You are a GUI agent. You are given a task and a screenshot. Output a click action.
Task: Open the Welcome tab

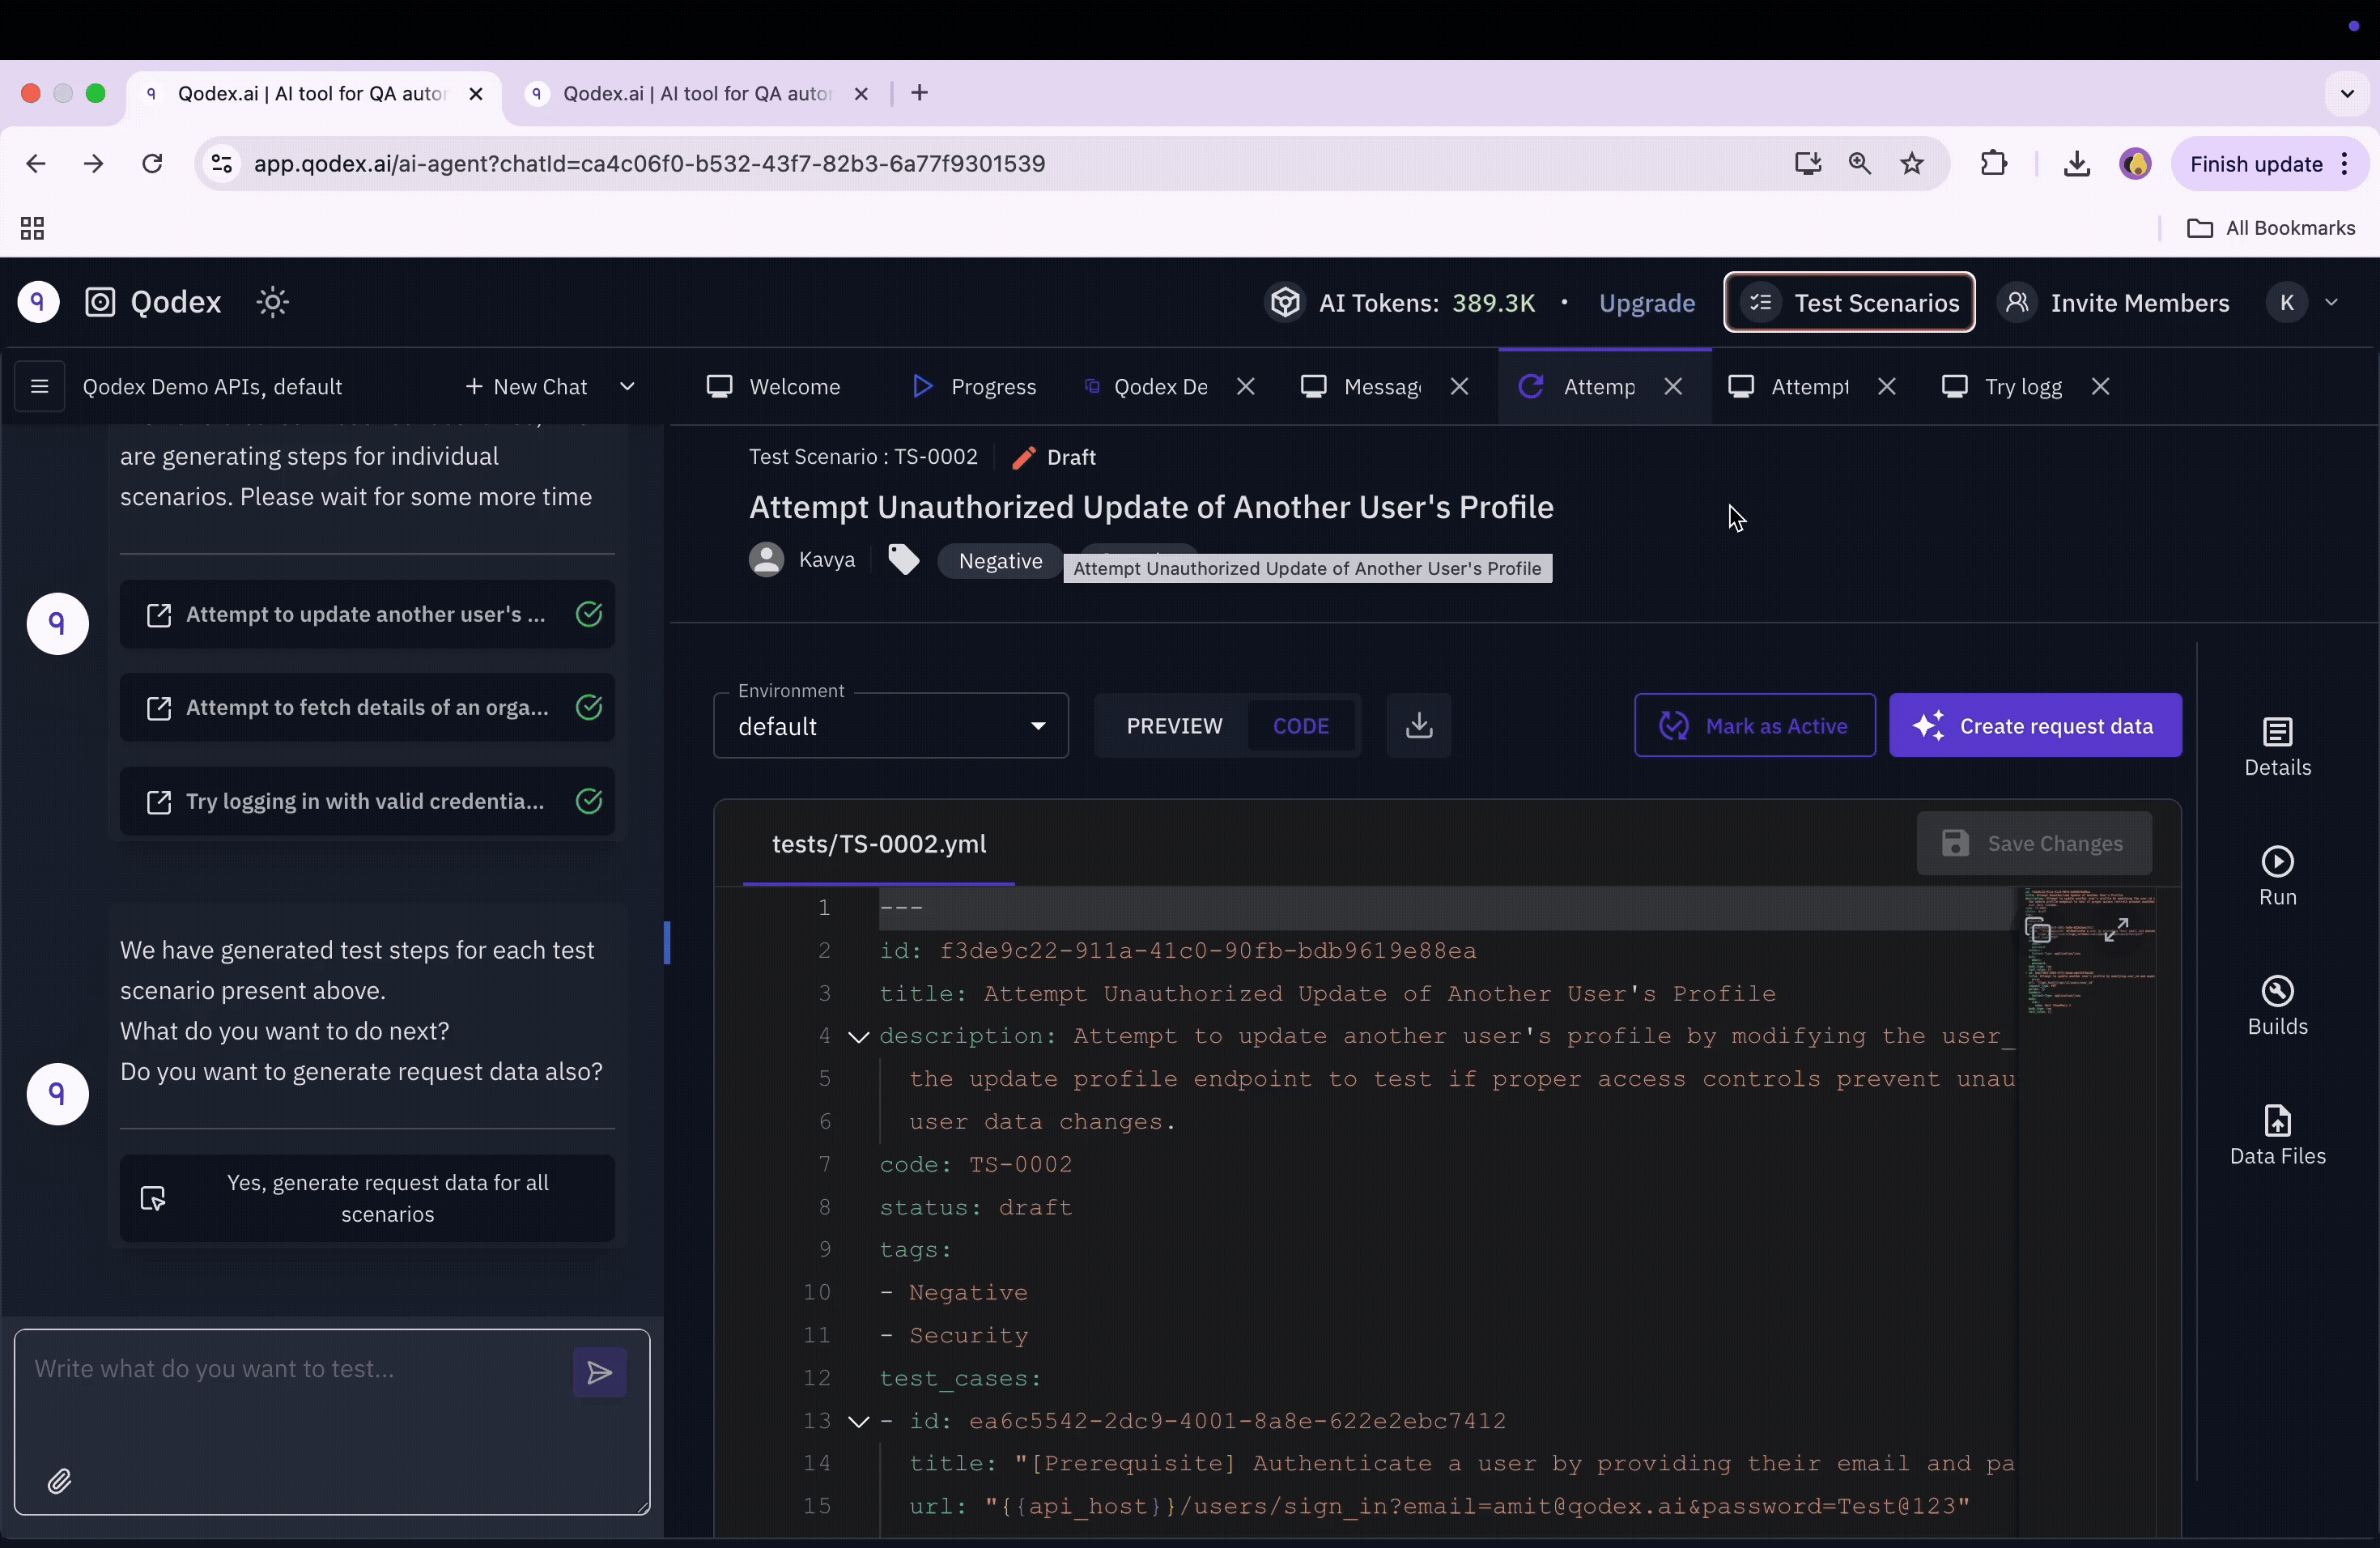pos(774,386)
